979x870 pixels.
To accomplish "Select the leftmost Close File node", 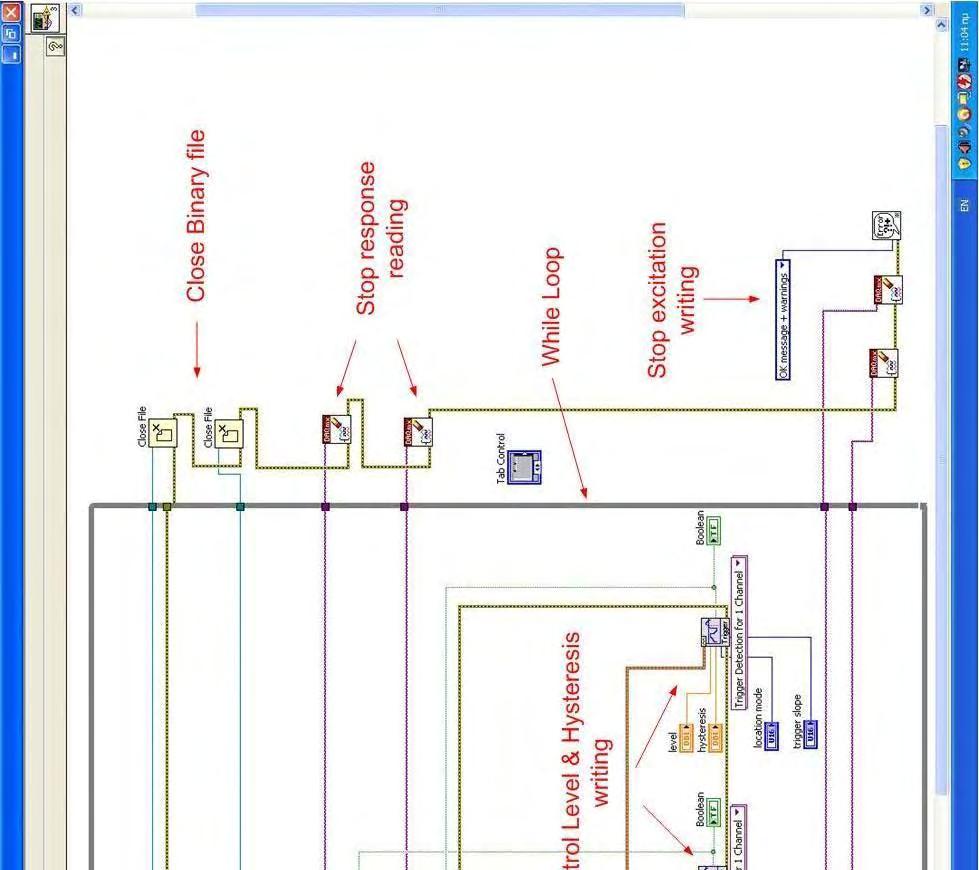I will coord(162,433).
